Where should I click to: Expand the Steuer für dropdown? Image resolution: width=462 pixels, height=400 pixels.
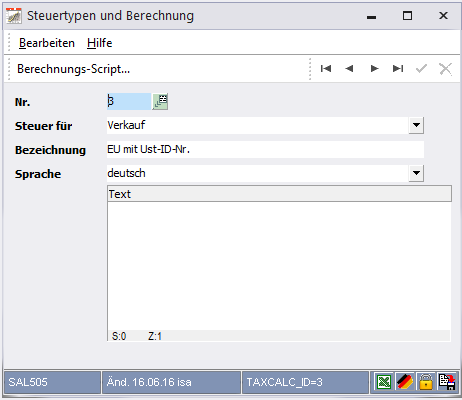(416, 125)
